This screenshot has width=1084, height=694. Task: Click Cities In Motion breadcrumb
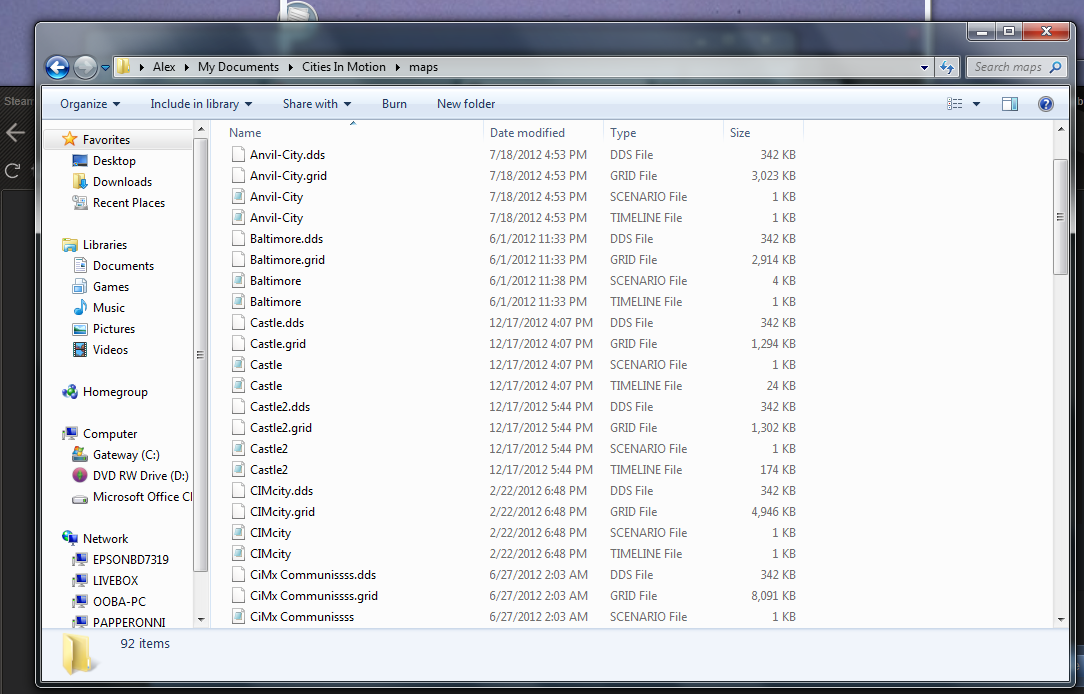point(344,67)
